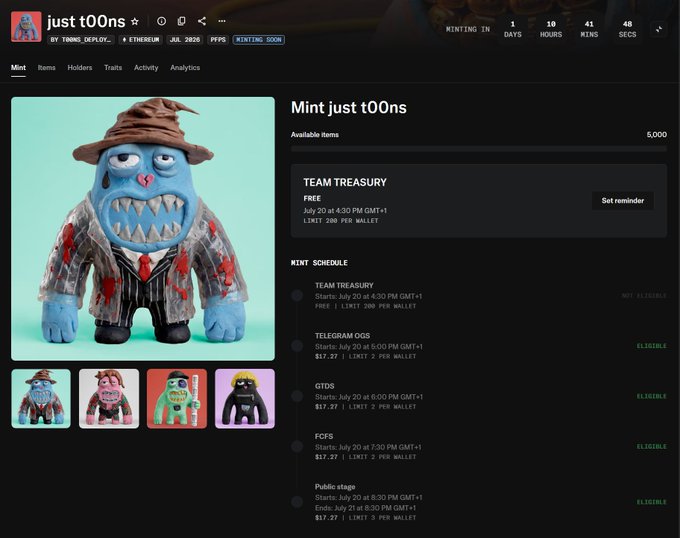680x538 pixels.
Task: Click the TELEGRAM OGS stage marker
Action: (297, 346)
